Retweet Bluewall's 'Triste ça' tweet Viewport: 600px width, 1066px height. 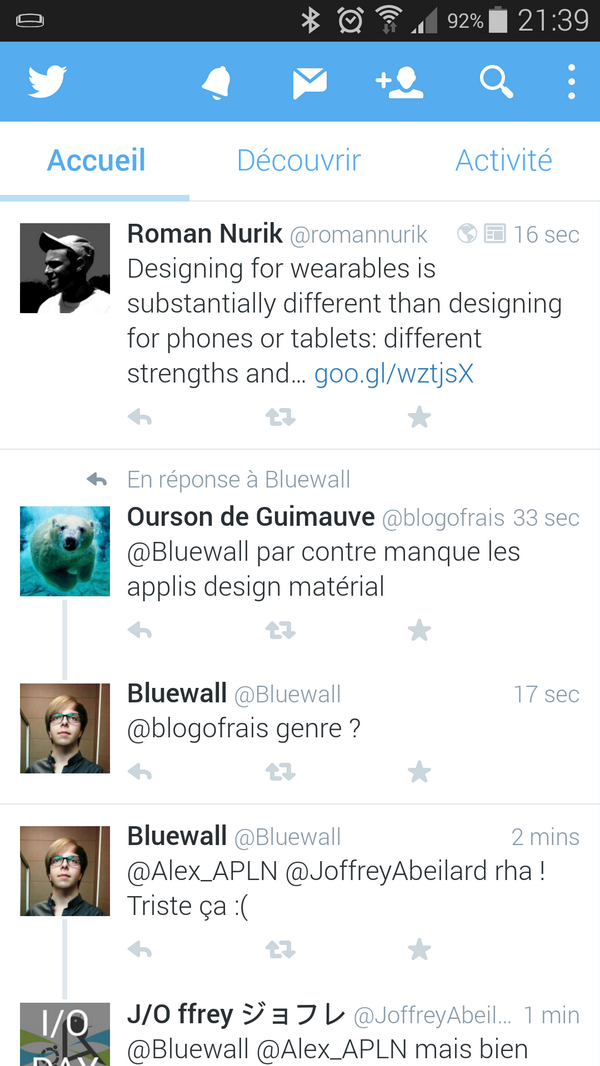click(281, 949)
